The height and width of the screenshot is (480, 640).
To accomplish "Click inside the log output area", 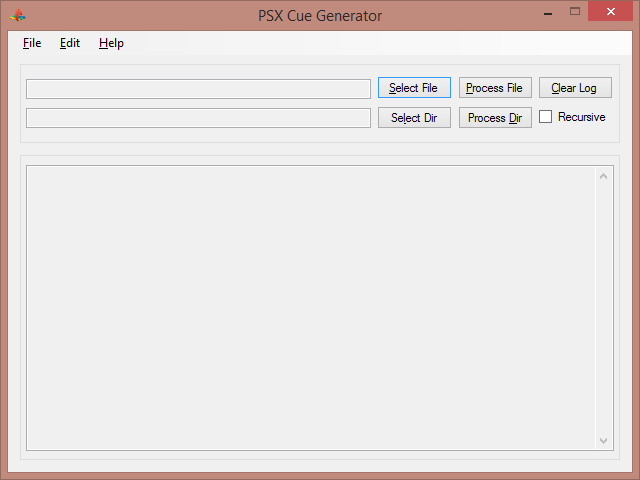I will pyautogui.click(x=311, y=308).
